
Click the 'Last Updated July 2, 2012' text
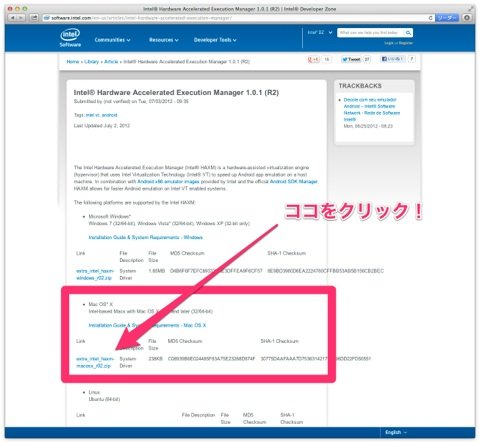[x=102, y=126]
